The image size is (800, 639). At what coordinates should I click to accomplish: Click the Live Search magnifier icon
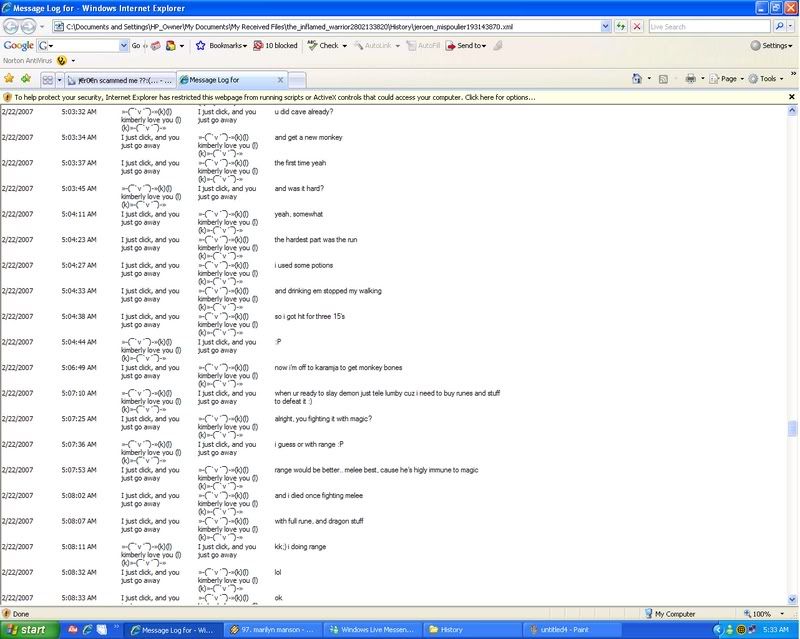(779, 26)
